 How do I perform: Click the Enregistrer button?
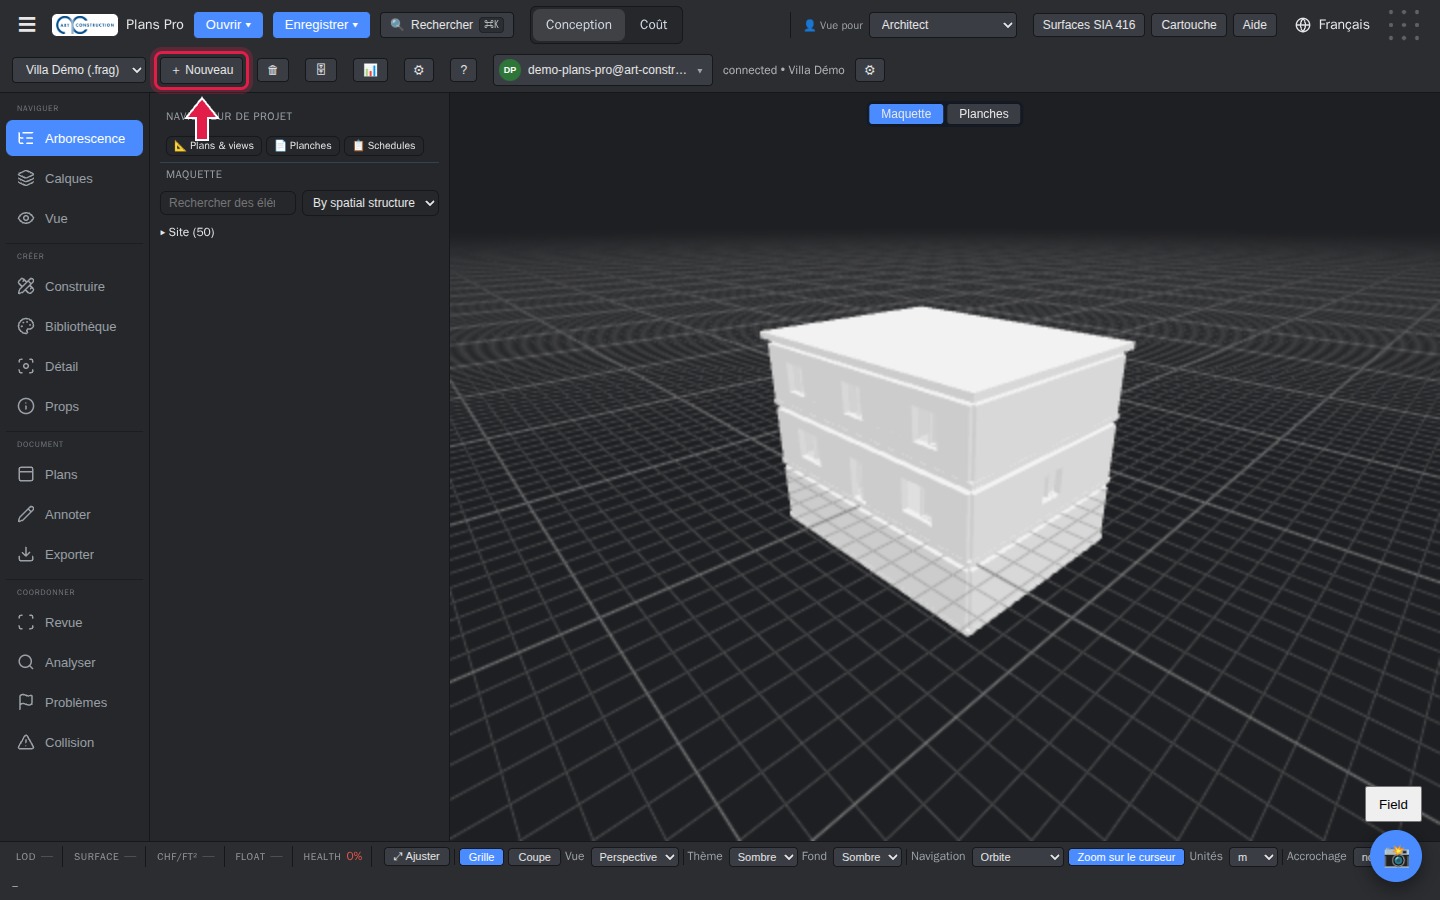pyautogui.click(x=321, y=25)
